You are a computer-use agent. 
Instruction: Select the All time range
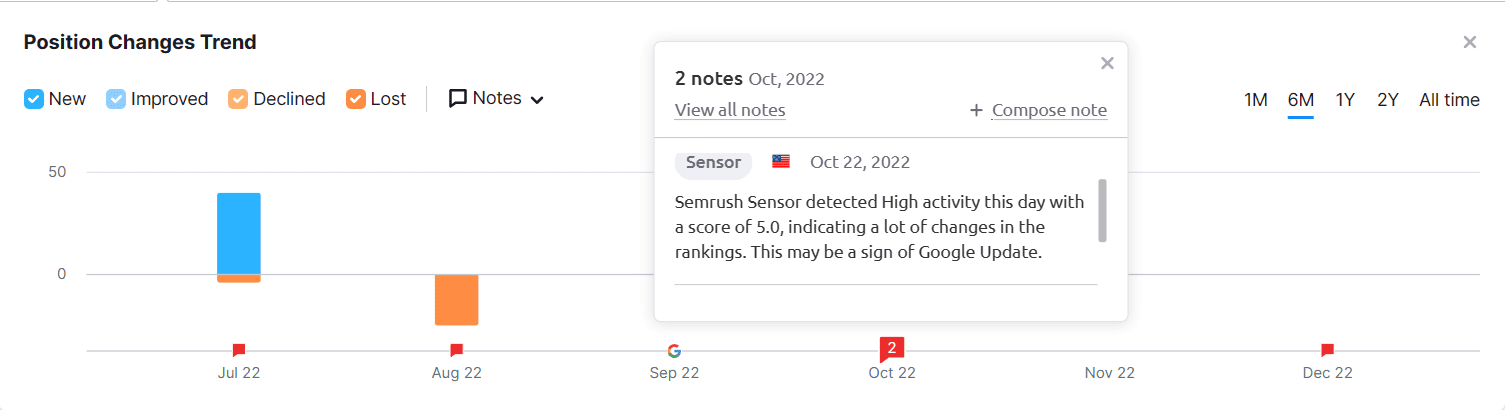1449,100
